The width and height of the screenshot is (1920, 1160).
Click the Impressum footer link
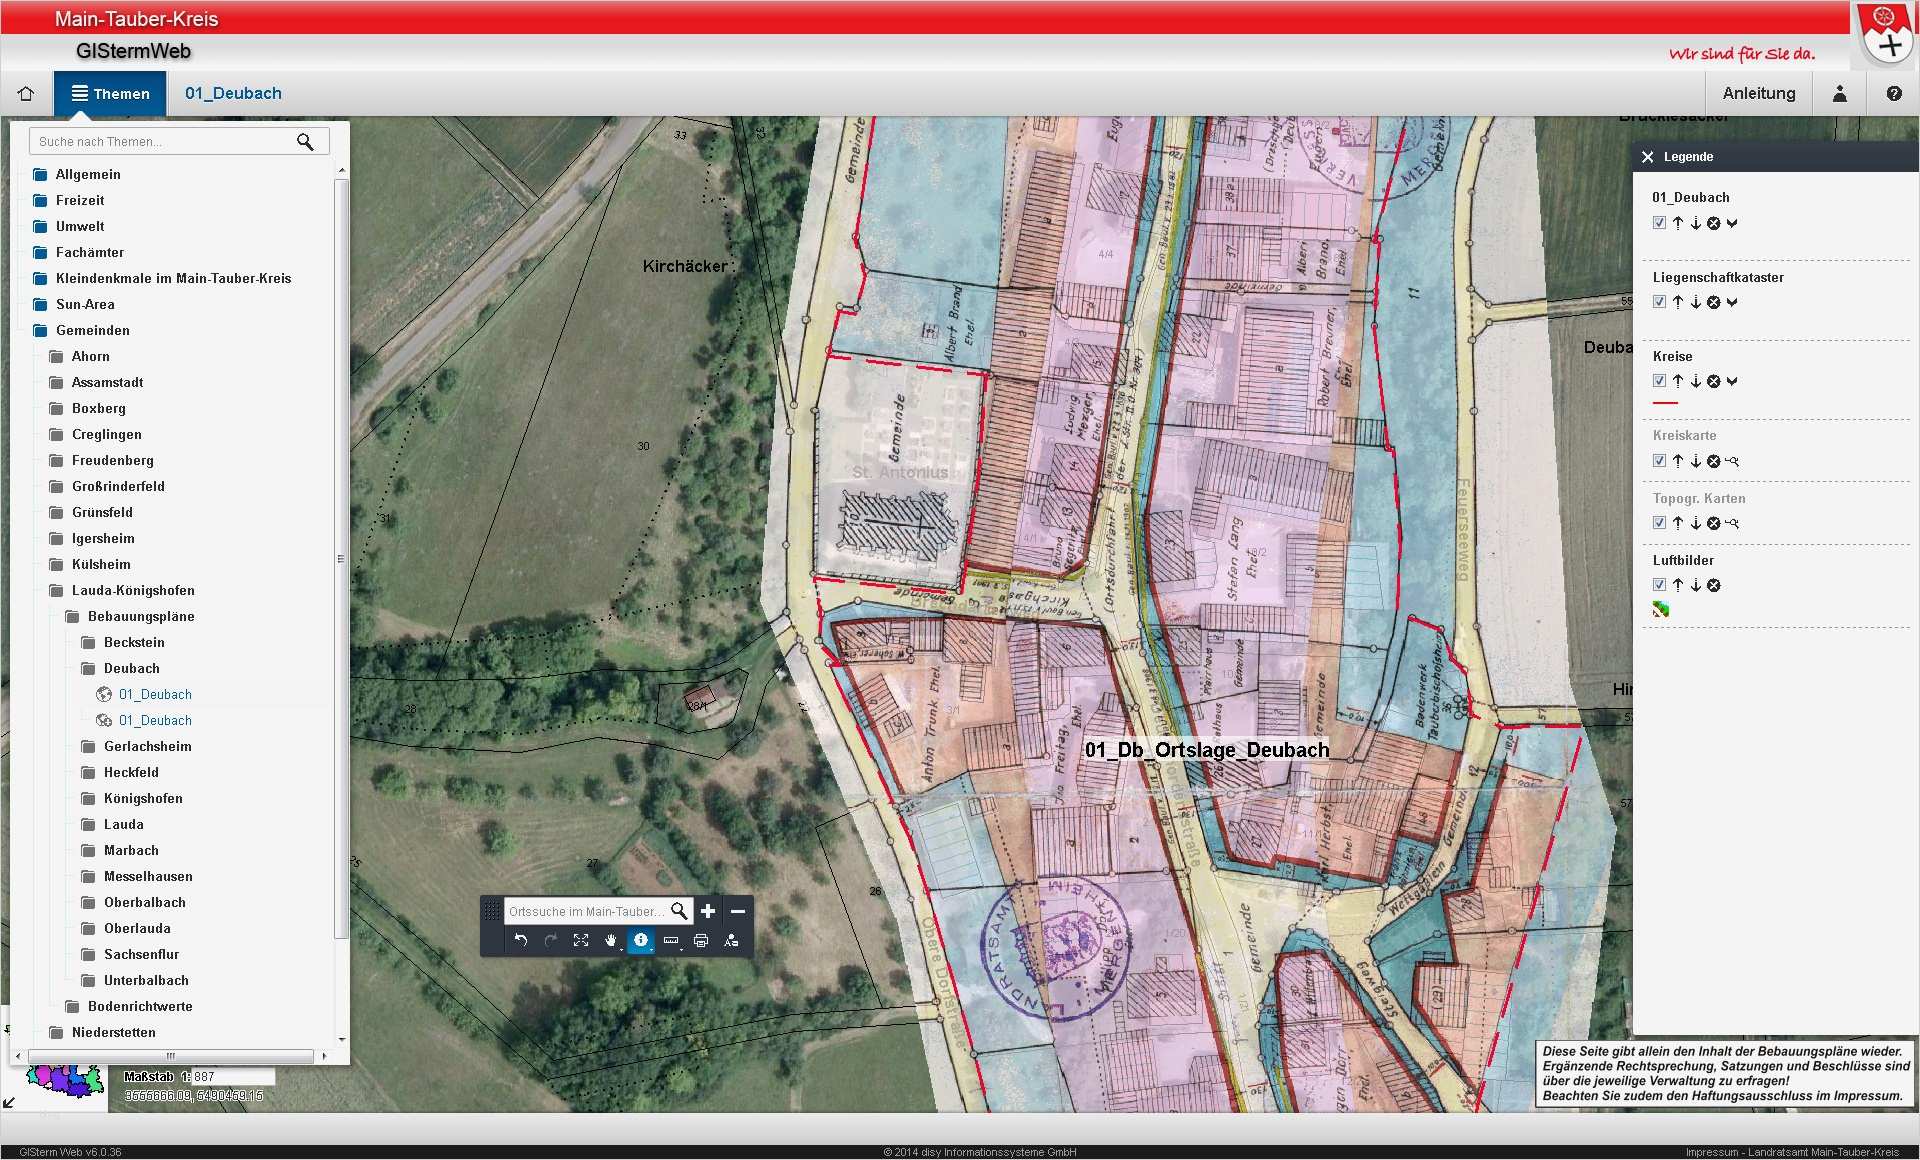tap(1712, 1152)
